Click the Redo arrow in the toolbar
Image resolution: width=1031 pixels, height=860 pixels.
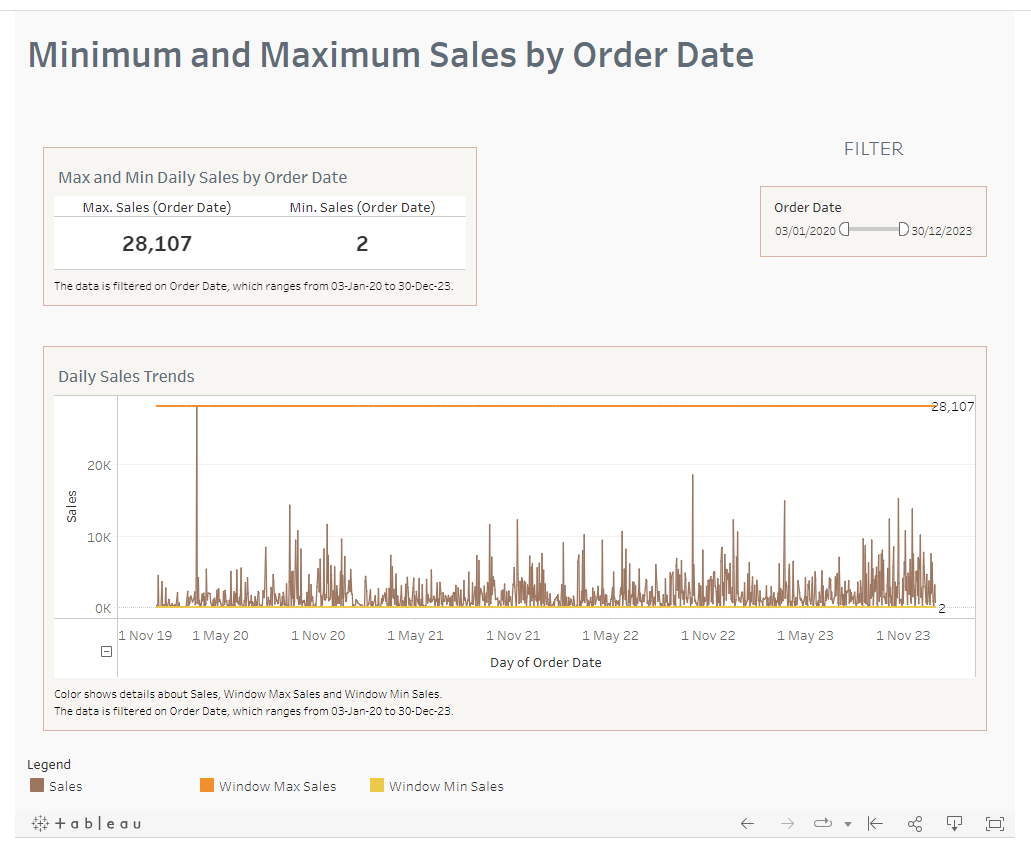point(787,823)
